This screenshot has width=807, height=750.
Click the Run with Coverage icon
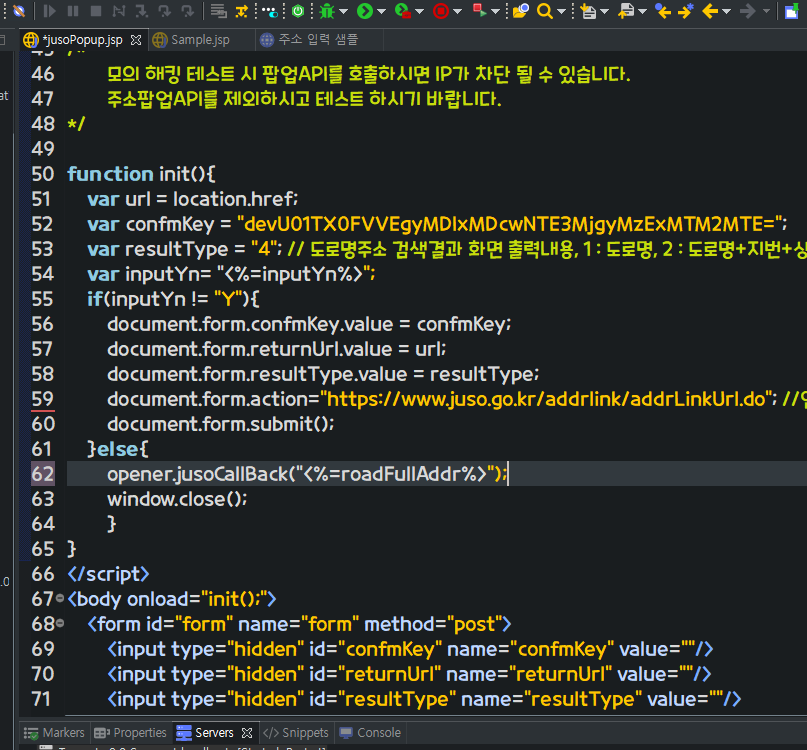[403, 11]
